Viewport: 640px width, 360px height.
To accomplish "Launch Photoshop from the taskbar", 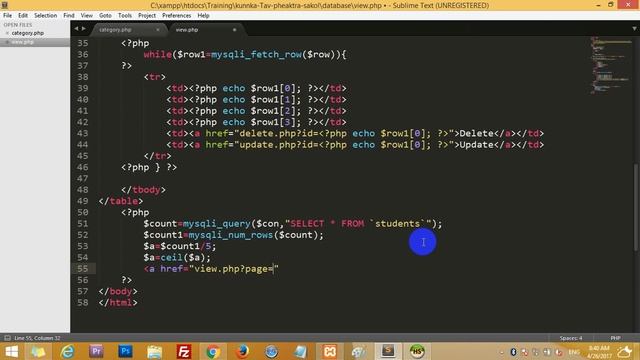I will (125, 351).
